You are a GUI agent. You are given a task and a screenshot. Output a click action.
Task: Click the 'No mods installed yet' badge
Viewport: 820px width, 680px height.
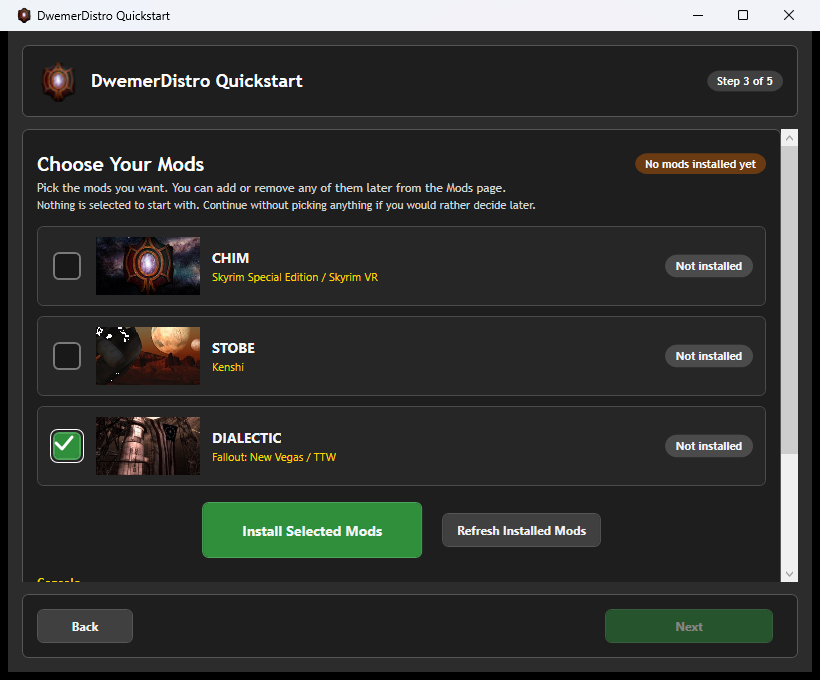click(x=700, y=164)
